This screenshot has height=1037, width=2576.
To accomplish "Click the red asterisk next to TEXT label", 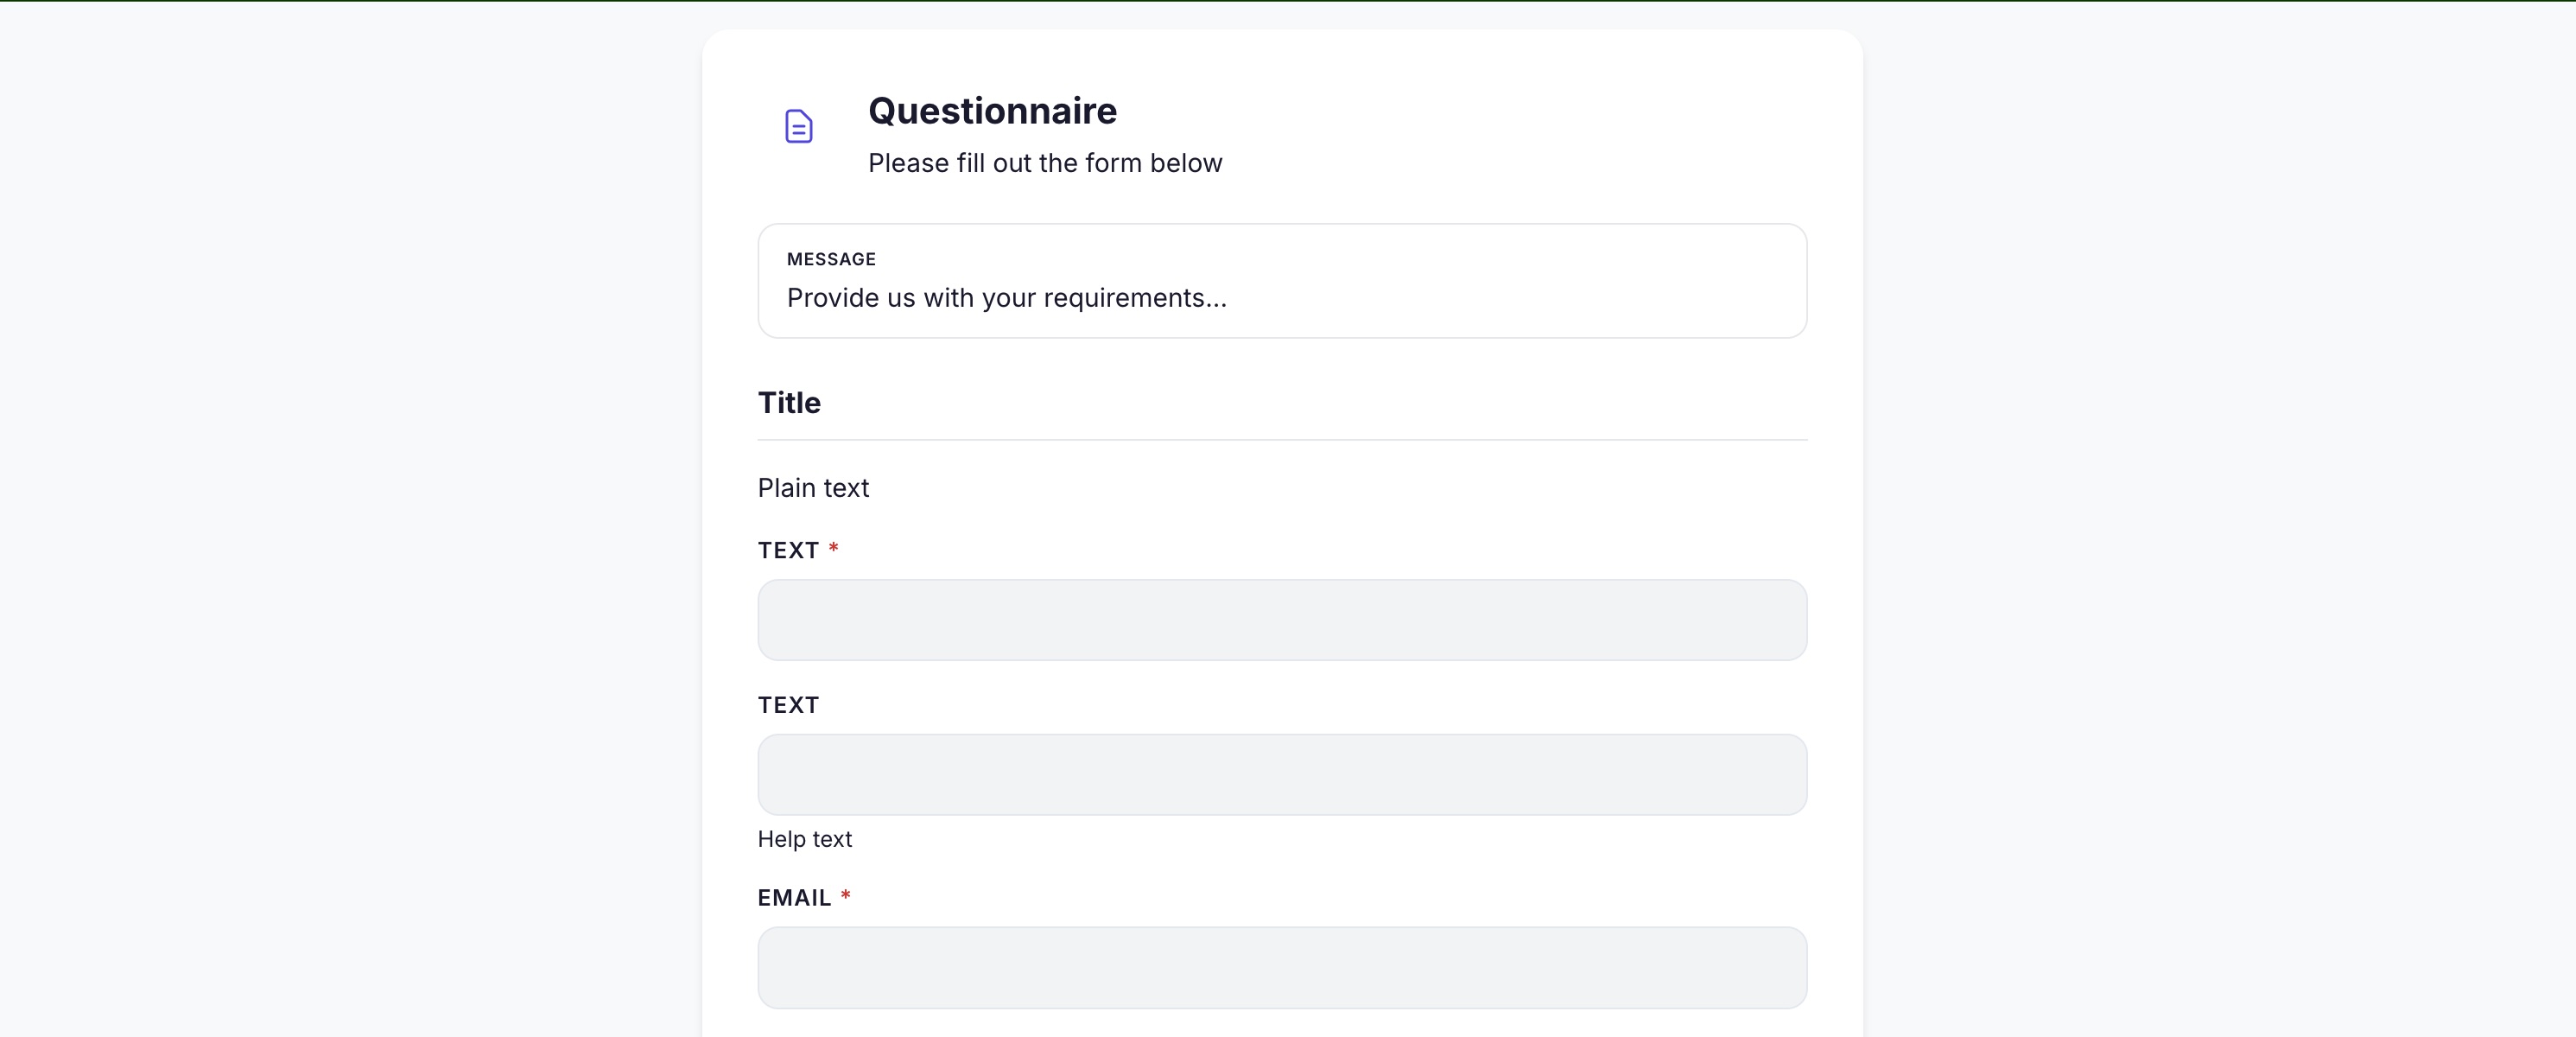I will (x=833, y=548).
